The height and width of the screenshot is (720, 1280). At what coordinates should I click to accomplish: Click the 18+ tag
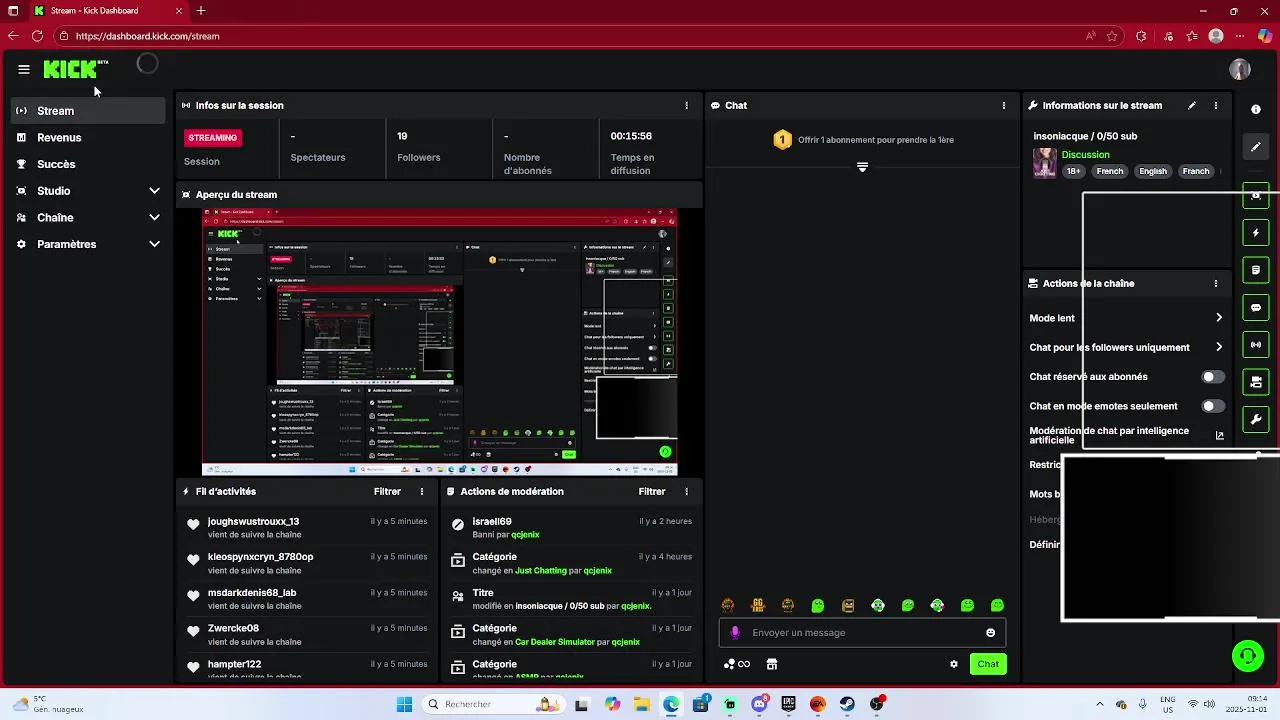pyautogui.click(x=1074, y=171)
